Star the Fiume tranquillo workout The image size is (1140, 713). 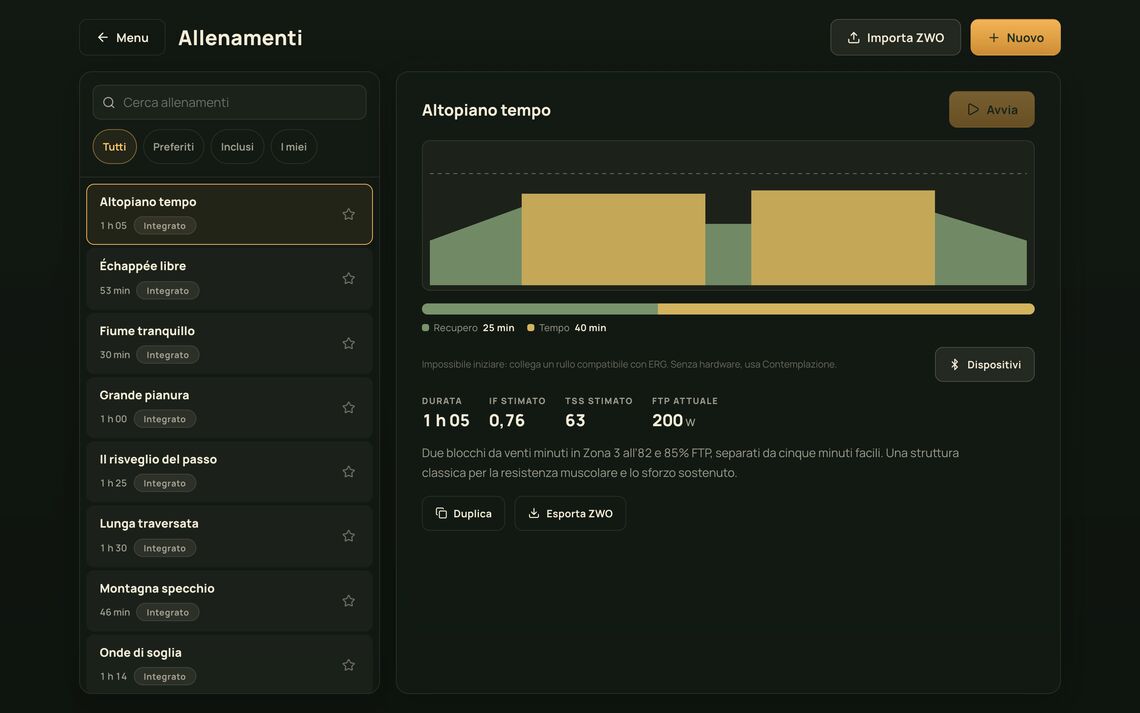348,343
